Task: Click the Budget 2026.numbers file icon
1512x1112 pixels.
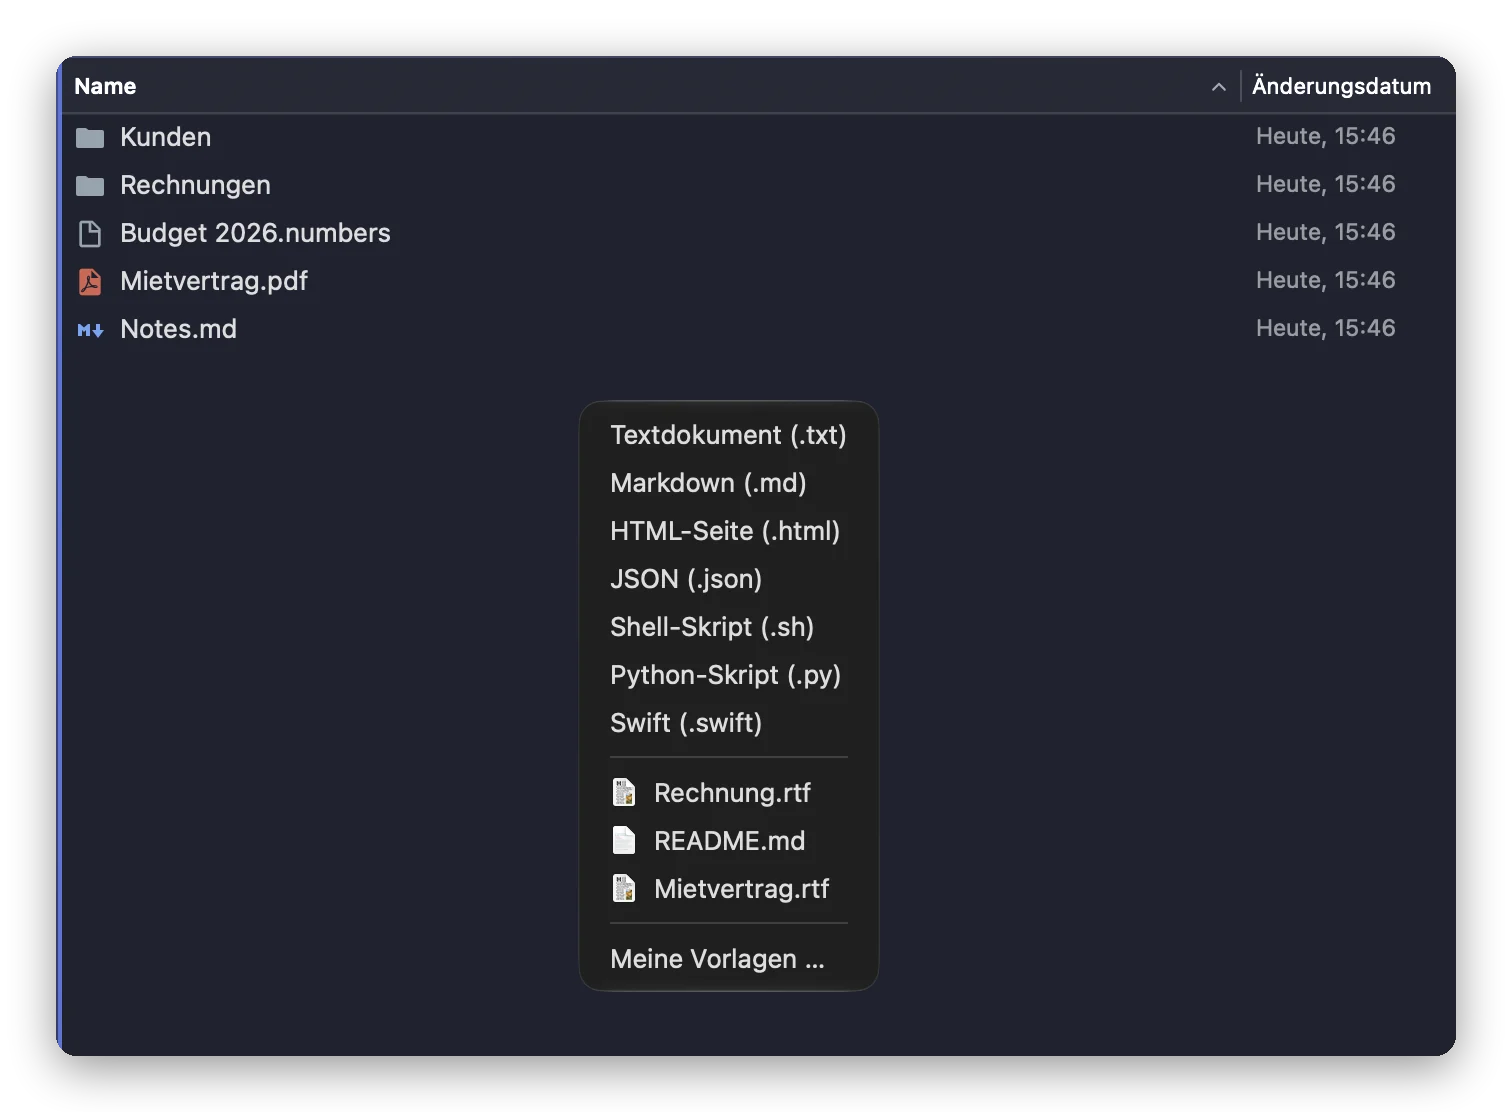Action: [90, 233]
